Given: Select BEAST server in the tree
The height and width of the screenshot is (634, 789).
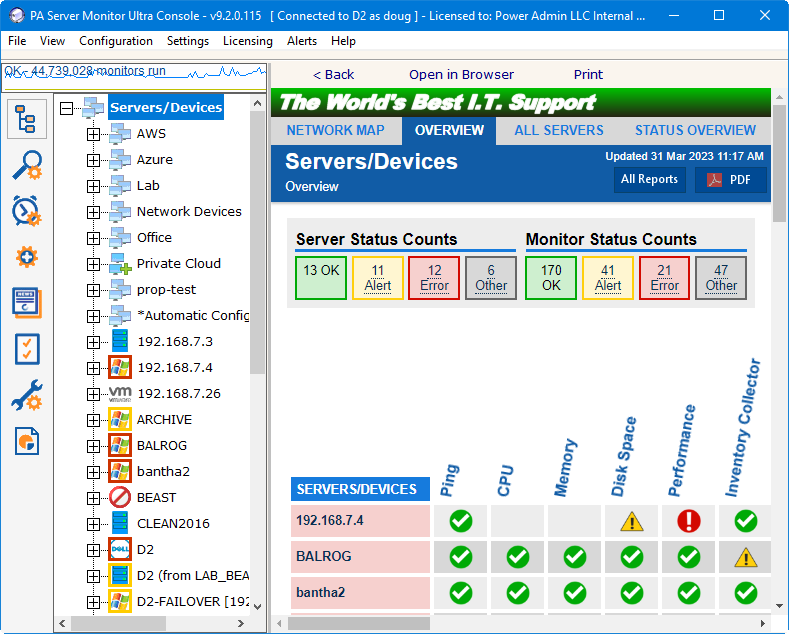Looking at the screenshot, I should pyautogui.click(x=156, y=498).
